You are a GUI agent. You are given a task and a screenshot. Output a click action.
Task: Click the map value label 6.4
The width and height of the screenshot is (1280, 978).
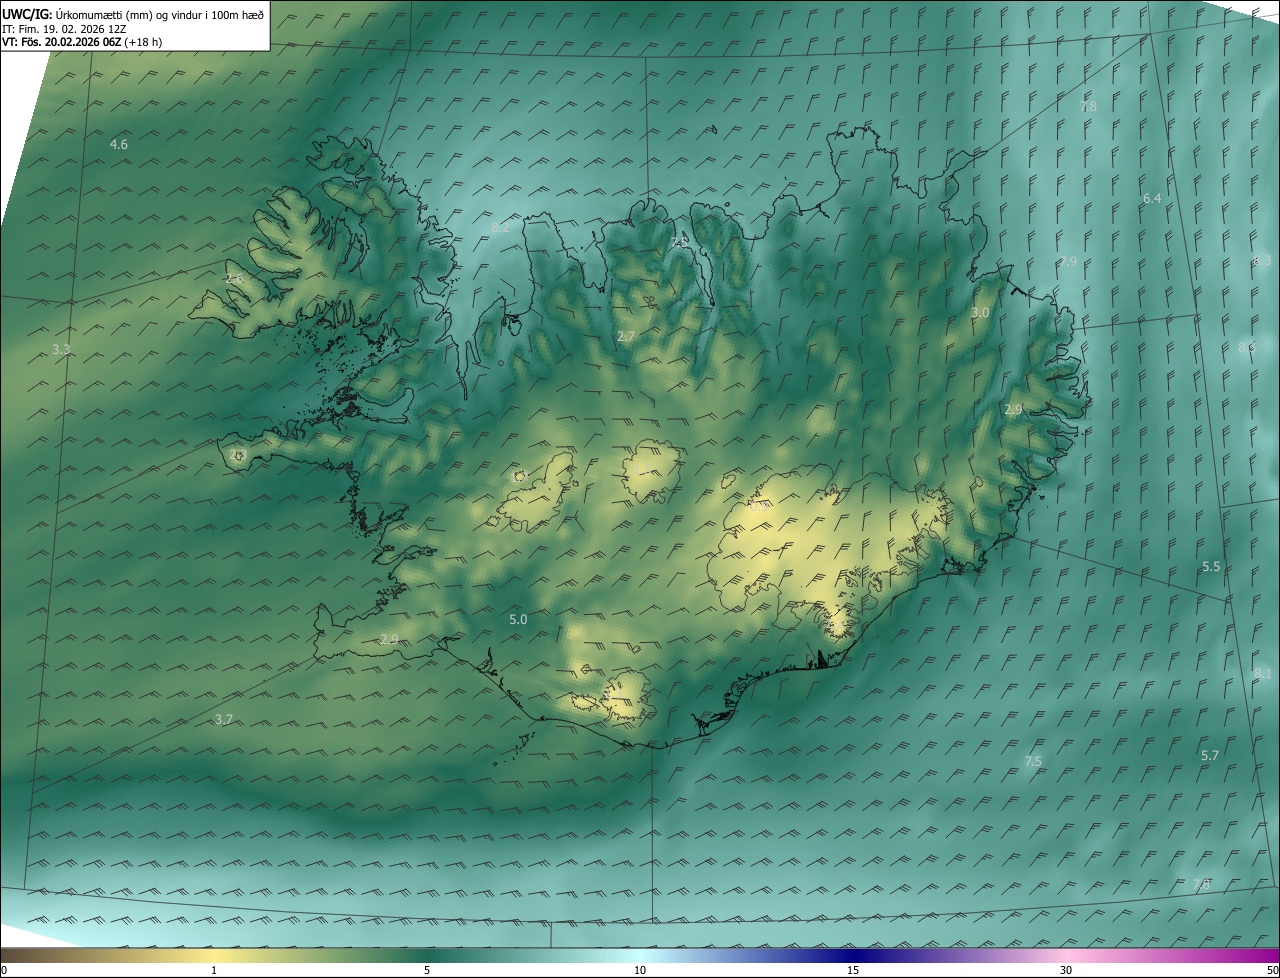(1152, 199)
